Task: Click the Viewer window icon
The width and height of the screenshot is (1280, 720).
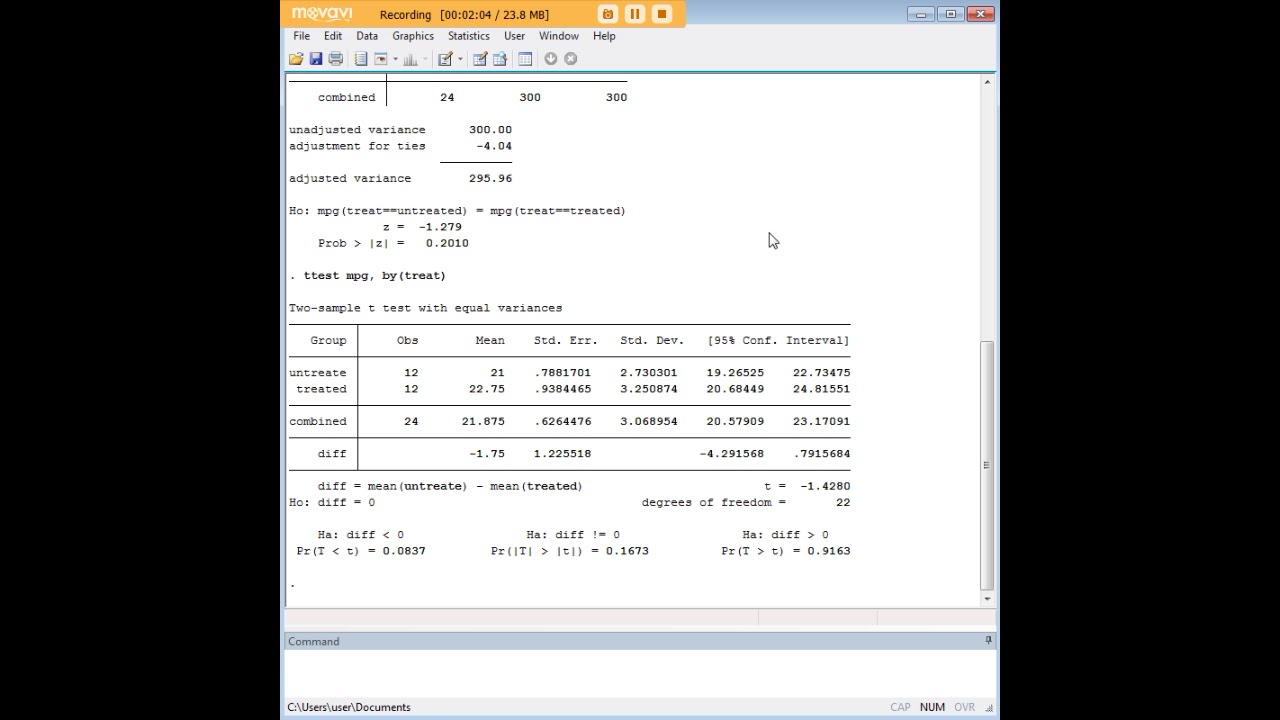Action: 380,59
